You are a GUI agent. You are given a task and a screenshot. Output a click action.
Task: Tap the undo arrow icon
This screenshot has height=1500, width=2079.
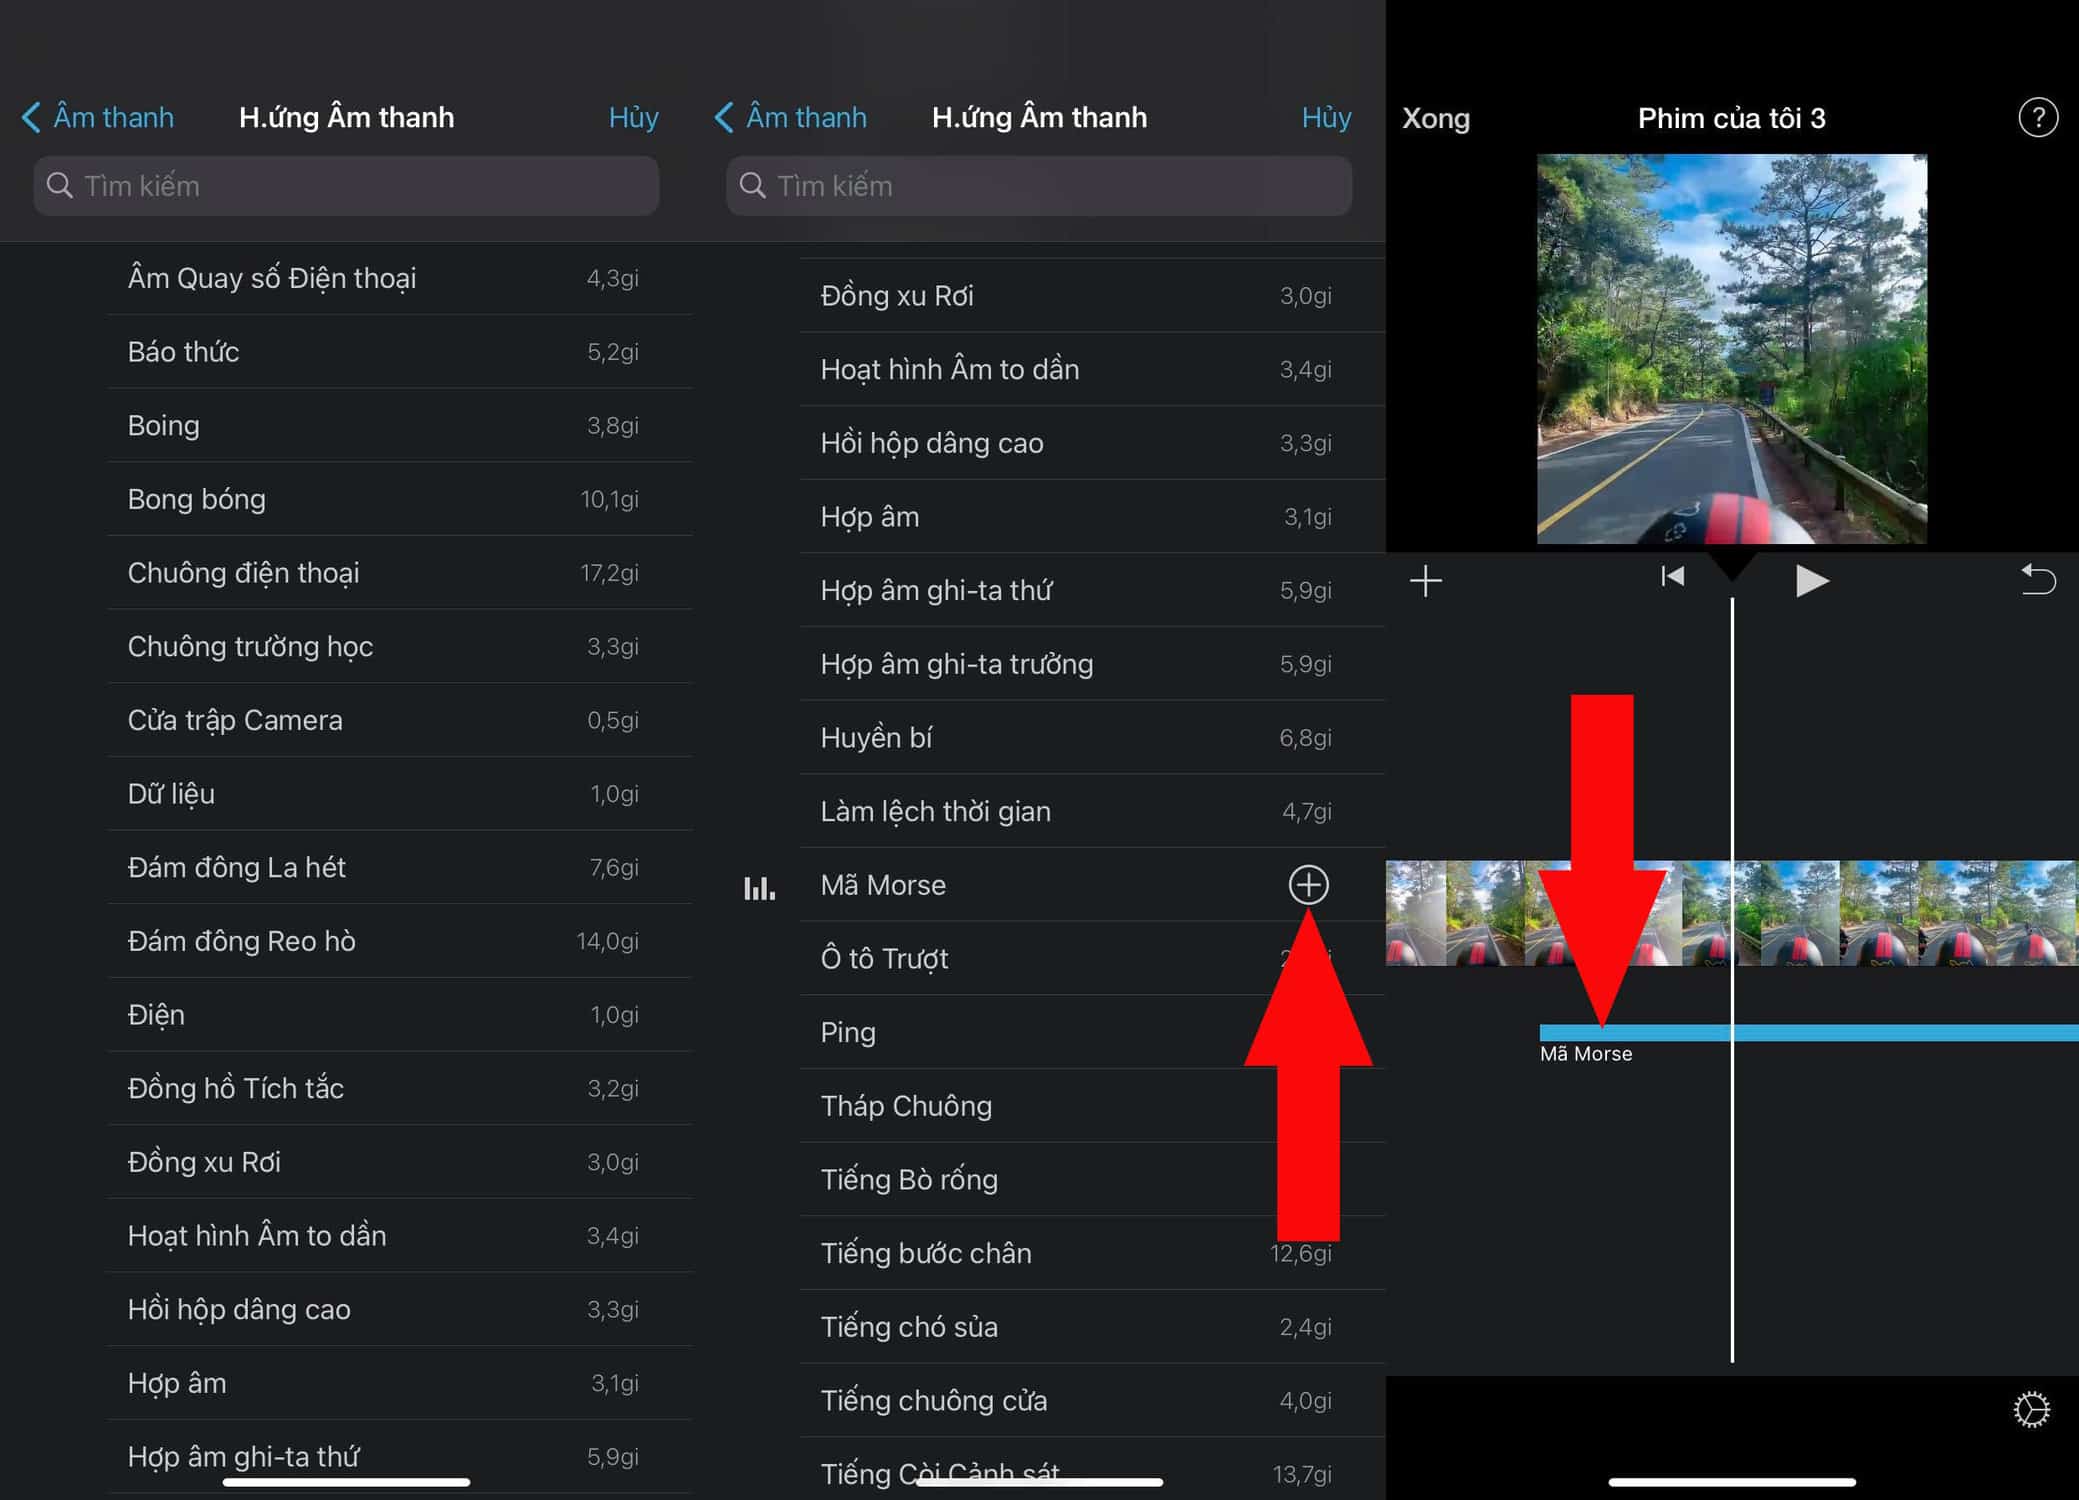pos(2037,580)
